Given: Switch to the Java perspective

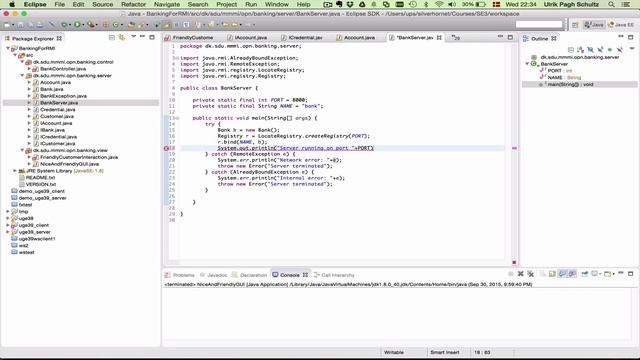Looking at the screenshot, I should coord(594,24).
